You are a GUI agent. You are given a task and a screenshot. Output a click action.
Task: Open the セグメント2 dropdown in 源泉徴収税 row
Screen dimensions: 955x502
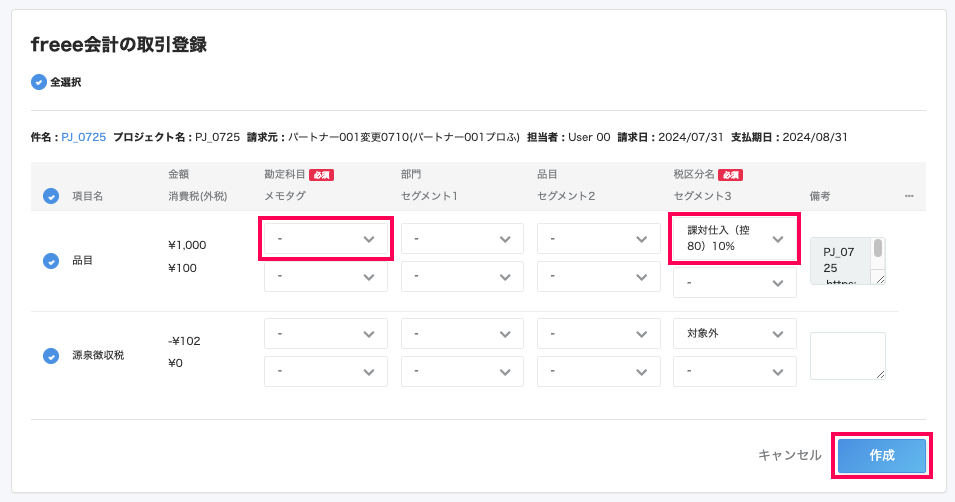click(x=599, y=372)
